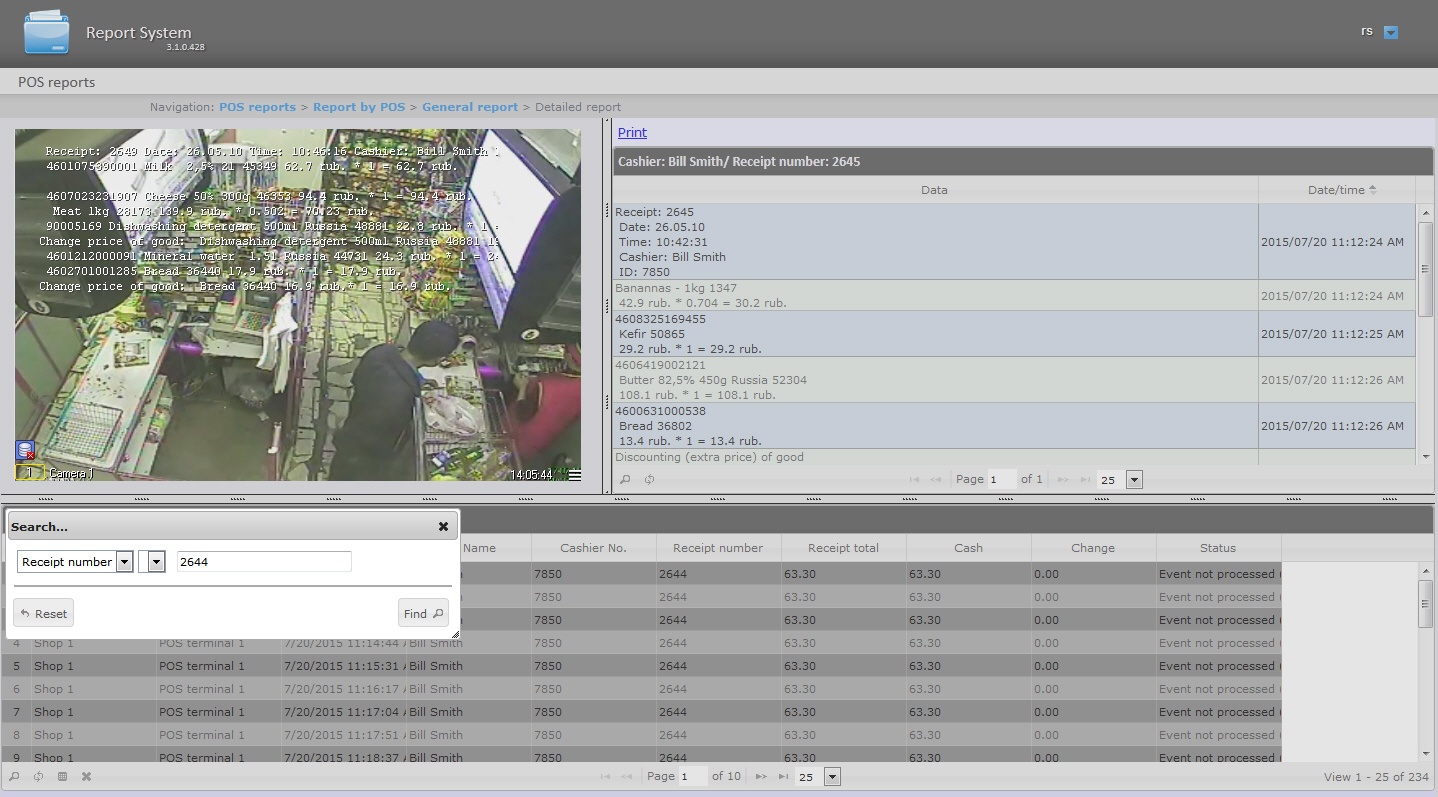Expand the rs user menu arrow

[1390, 33]
